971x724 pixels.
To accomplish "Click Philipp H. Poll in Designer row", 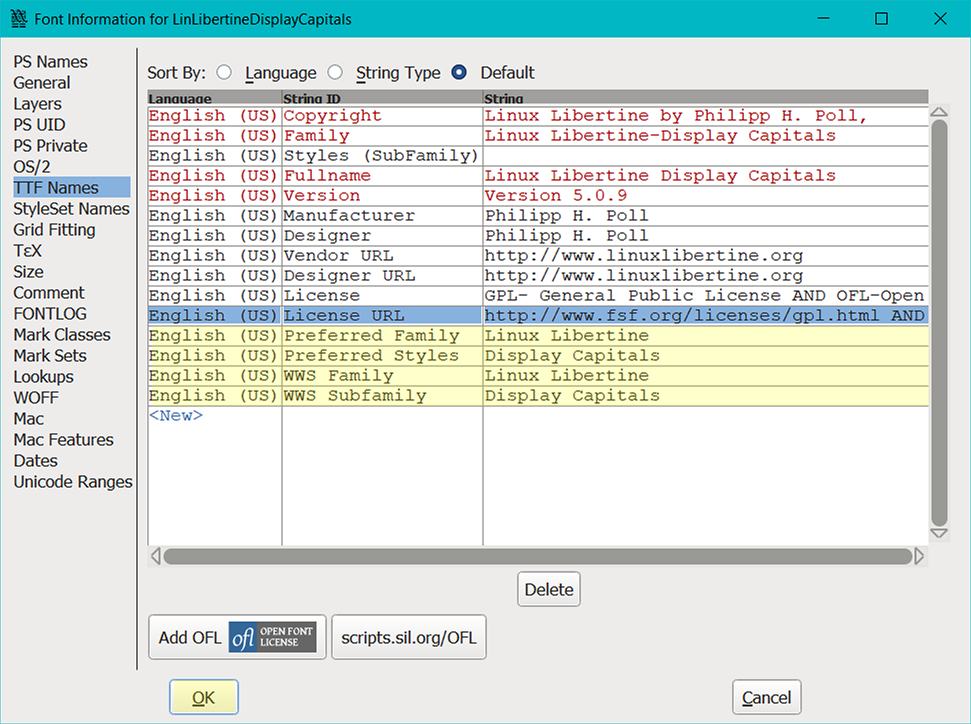I will (x=705, y=235).
